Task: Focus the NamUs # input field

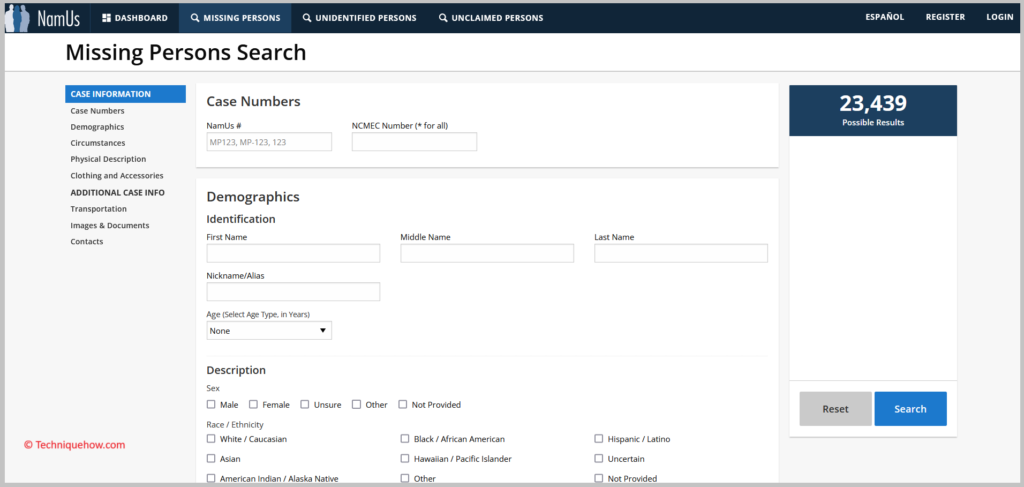Action: click(269, 142)
